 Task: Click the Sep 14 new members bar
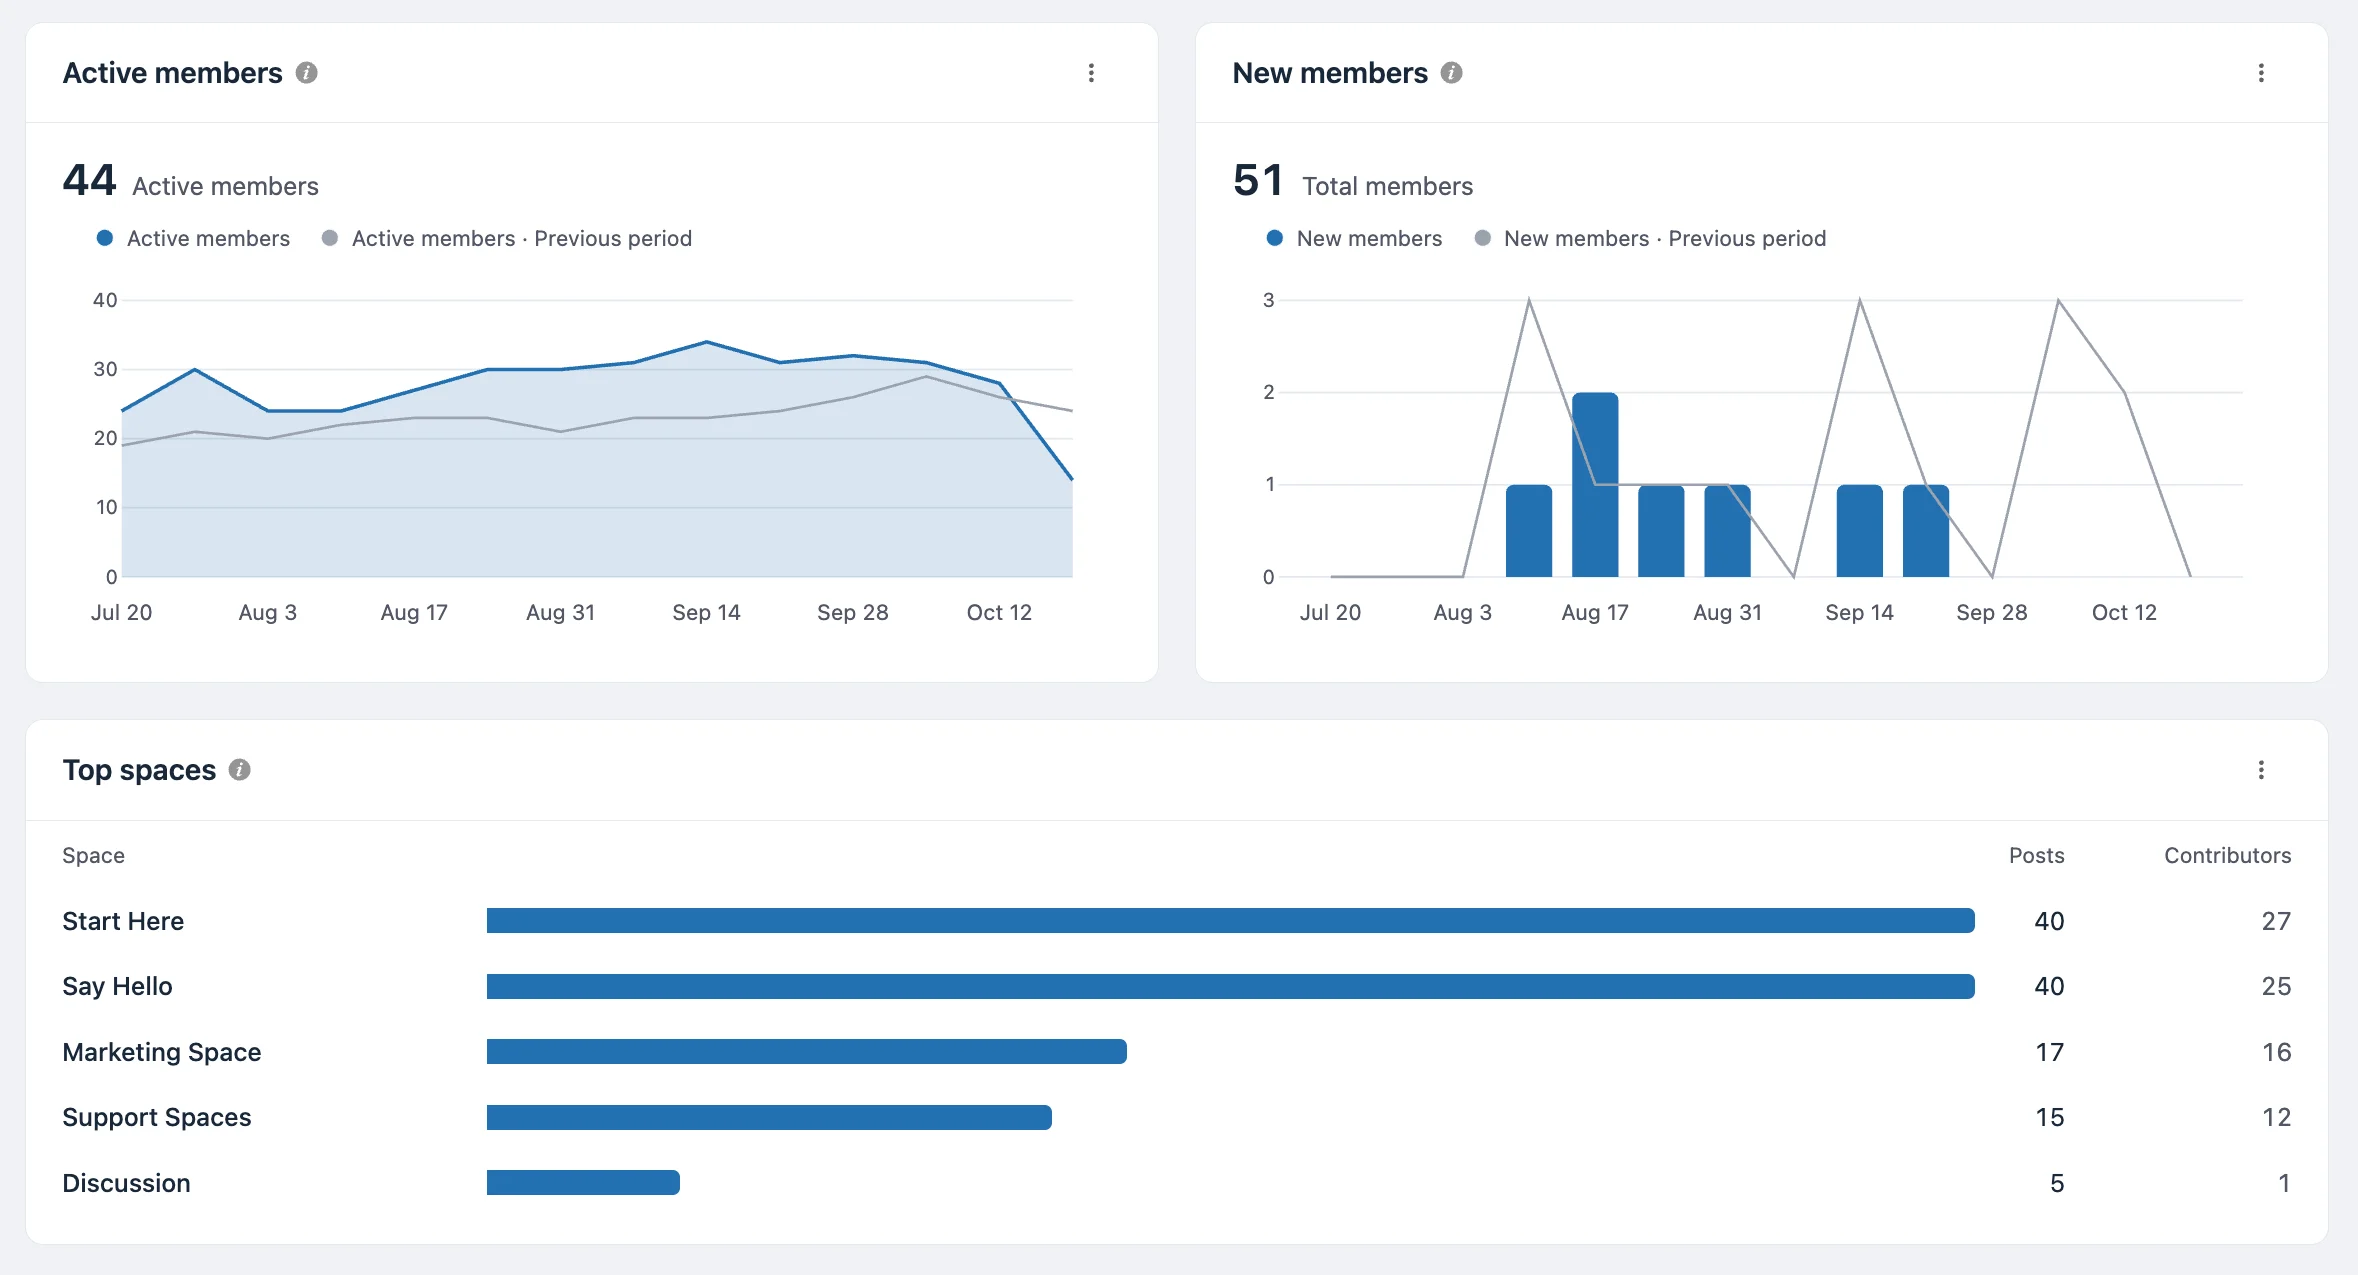coord(1860,531)
